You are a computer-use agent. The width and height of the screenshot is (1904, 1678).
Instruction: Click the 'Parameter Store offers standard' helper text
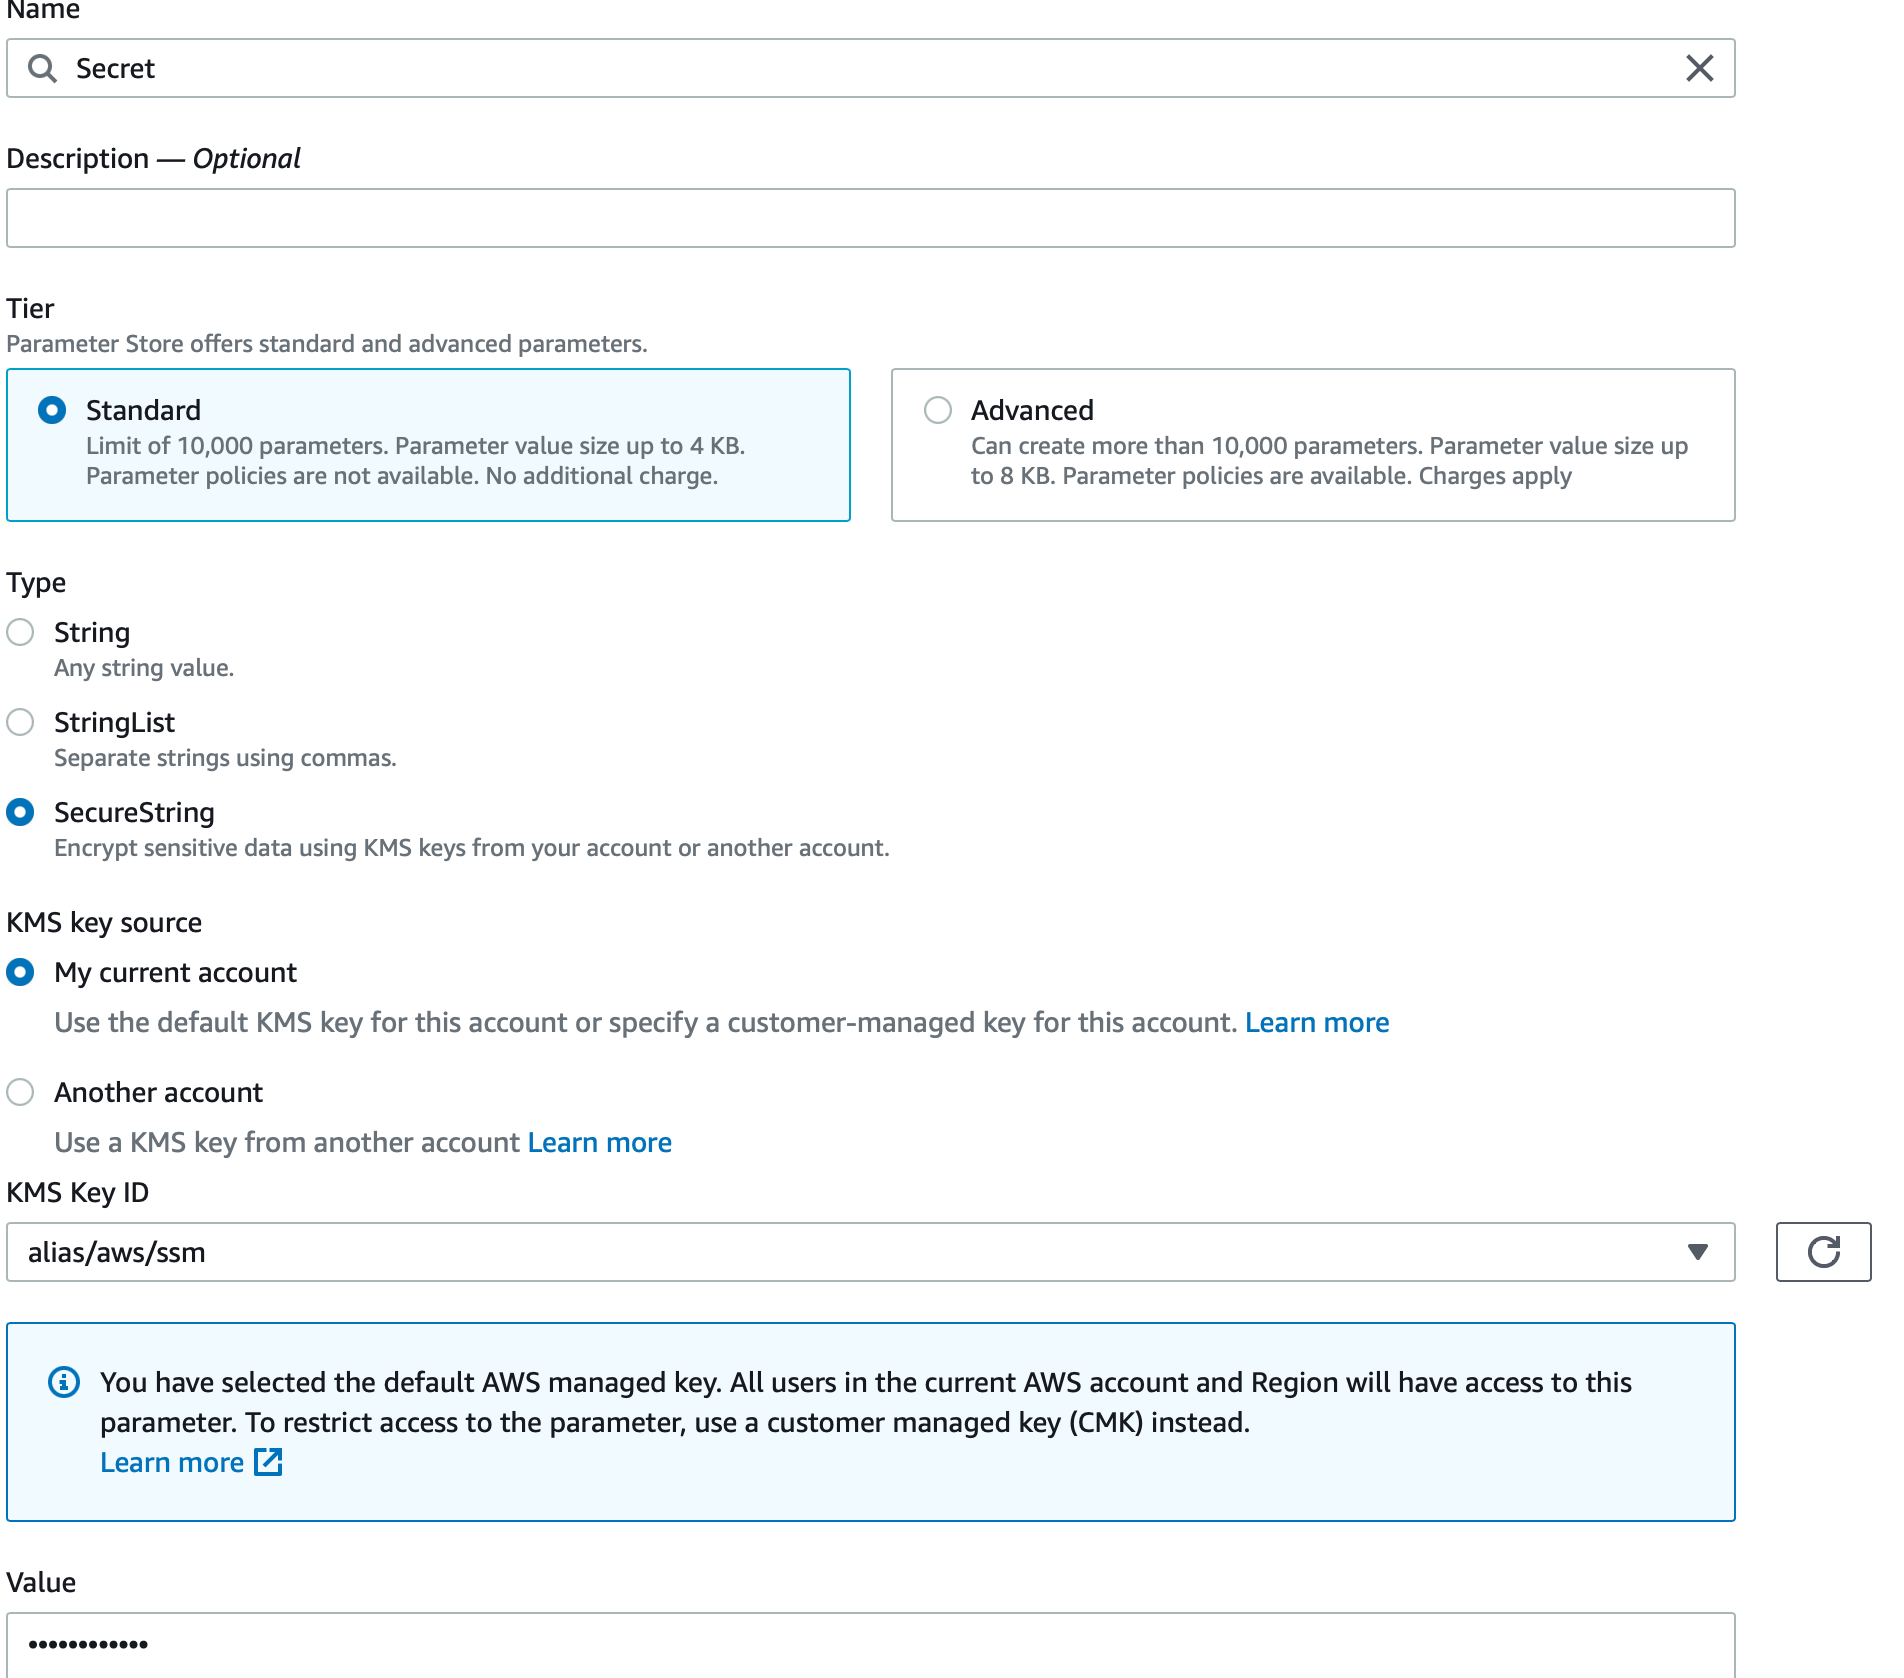tap(327, 344)
